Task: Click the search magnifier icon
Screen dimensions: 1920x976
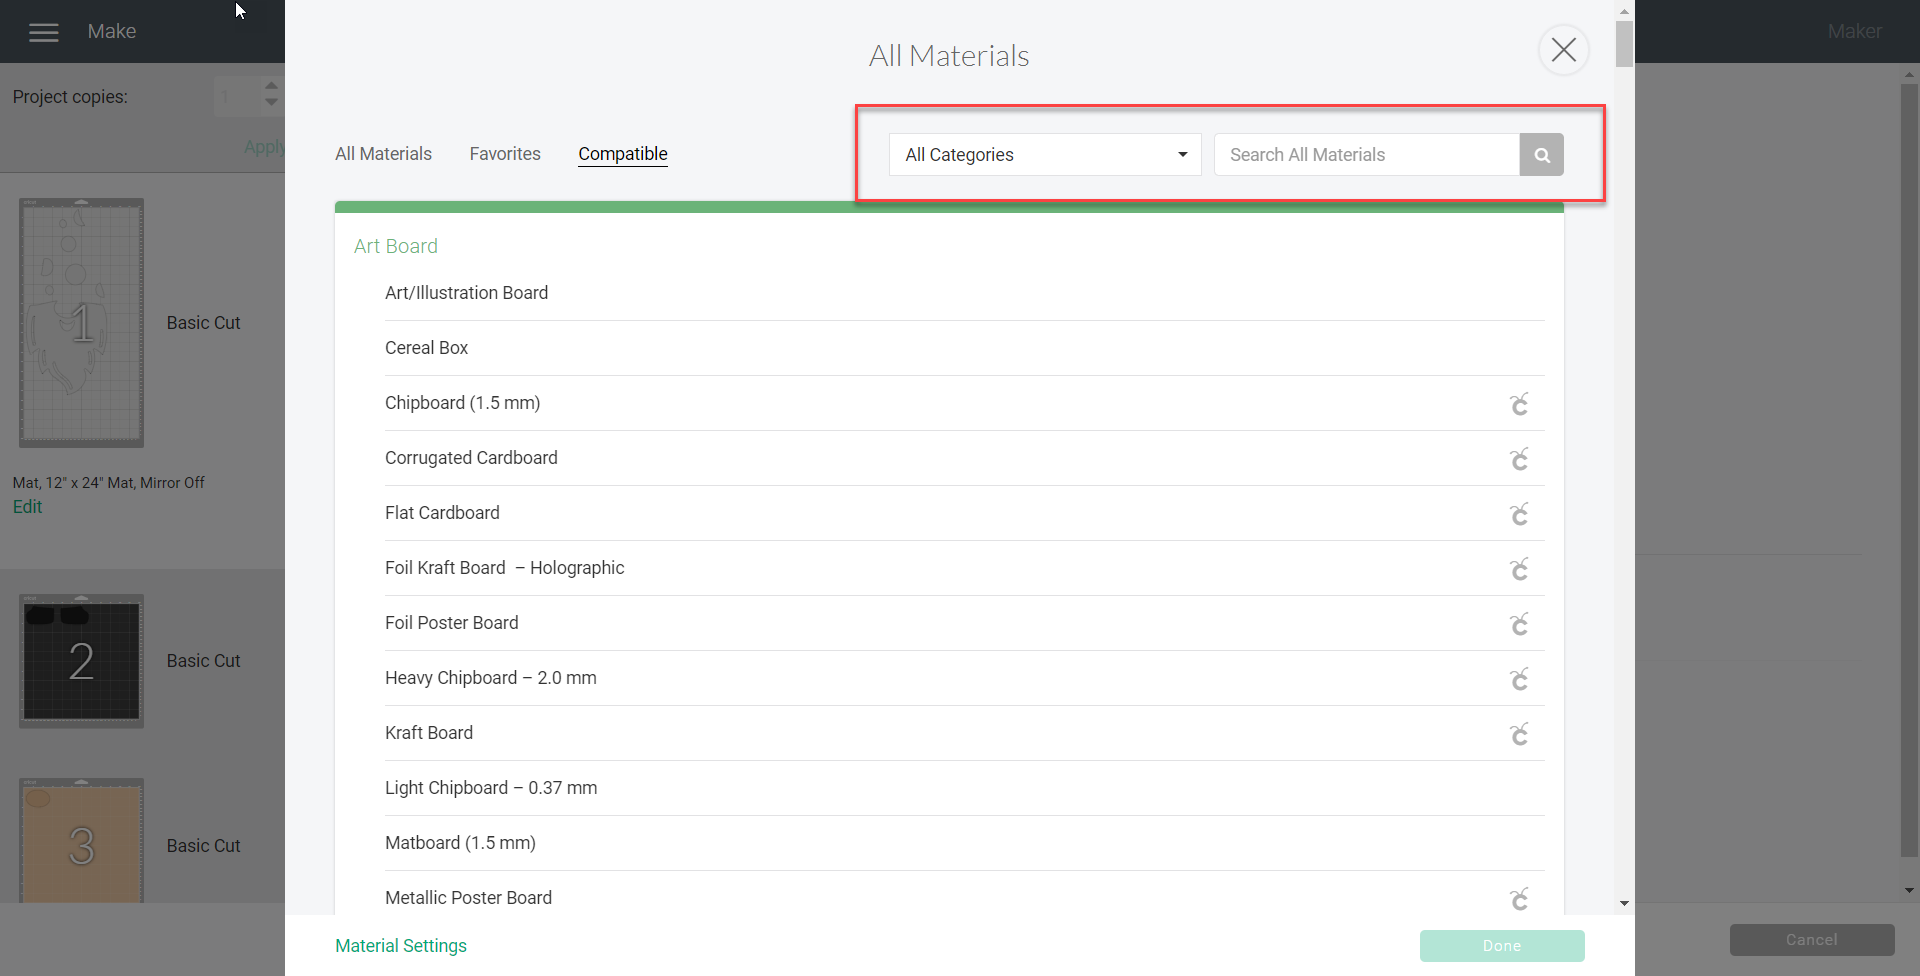Action: tap(1541, 154)
